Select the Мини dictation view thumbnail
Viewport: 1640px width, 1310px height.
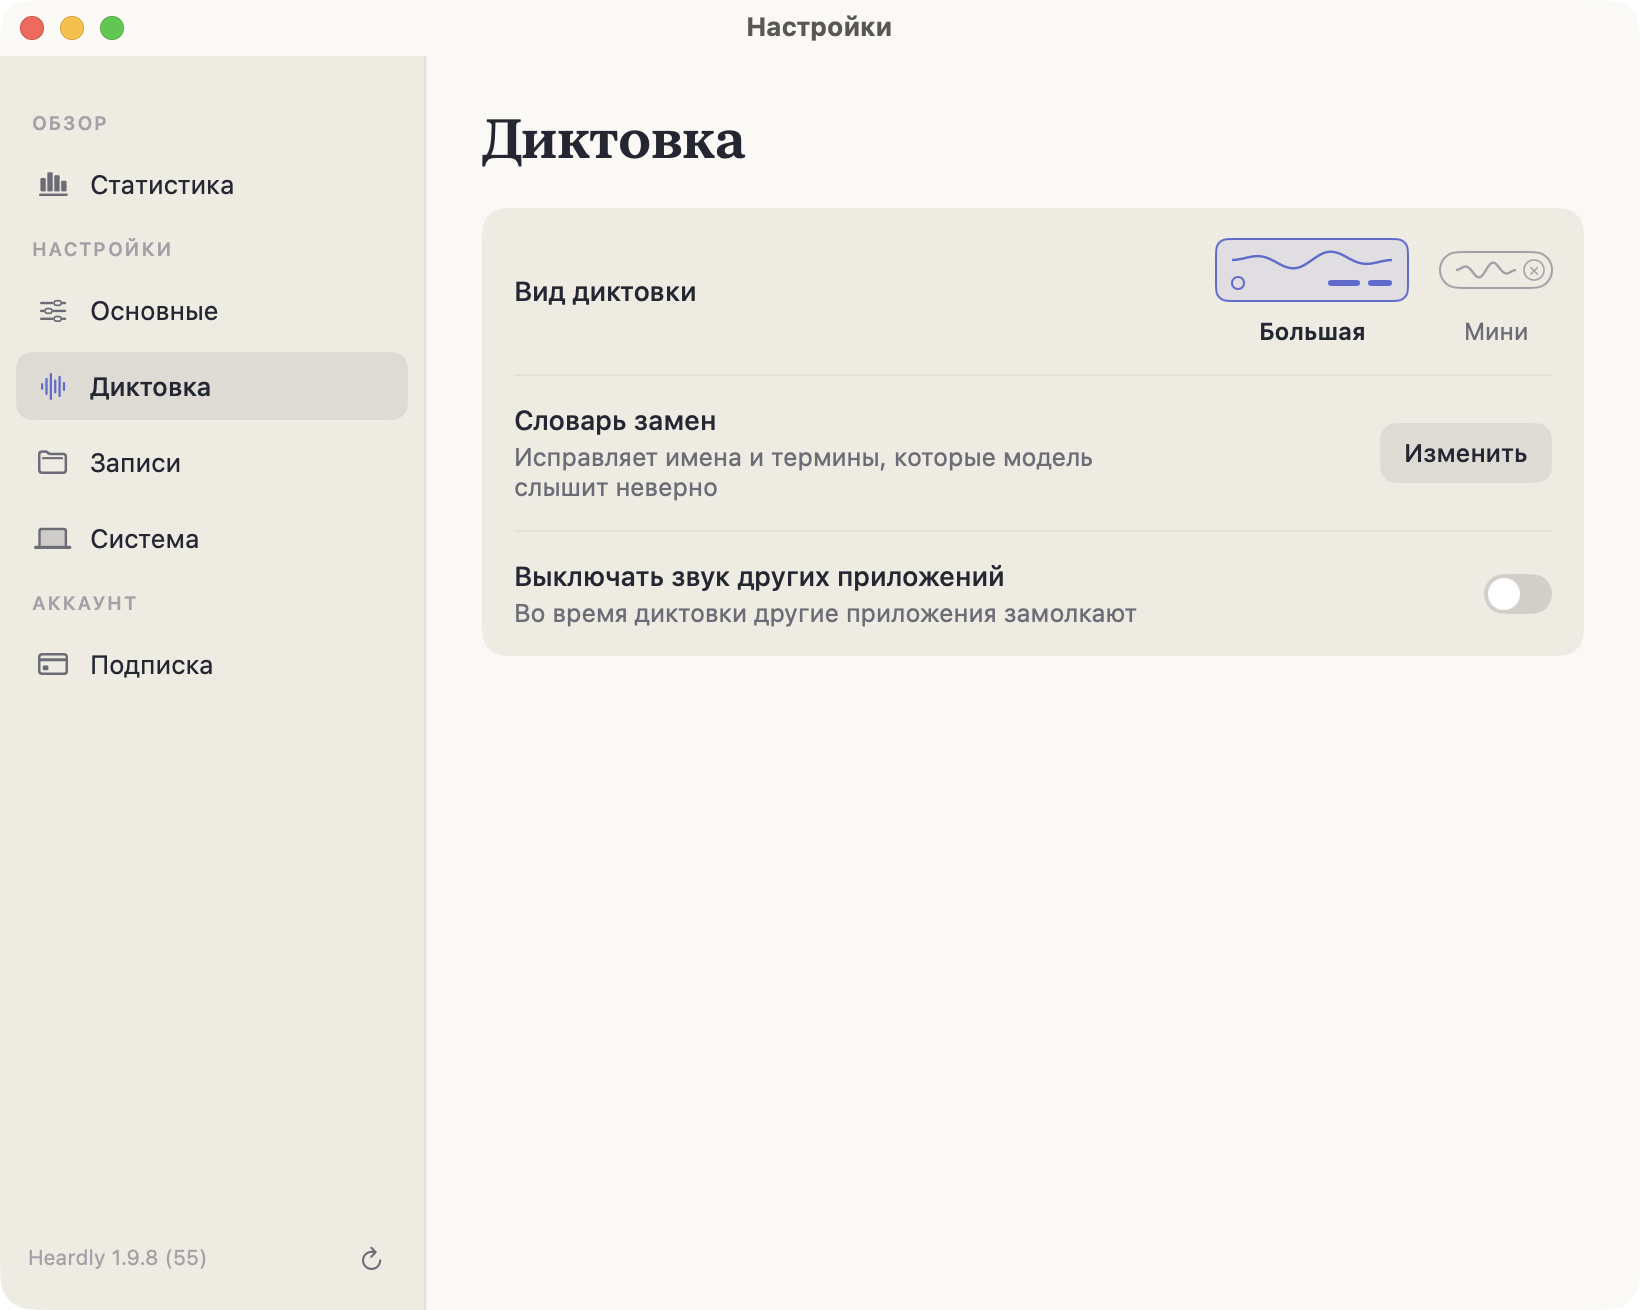[x=1496, y=270]
